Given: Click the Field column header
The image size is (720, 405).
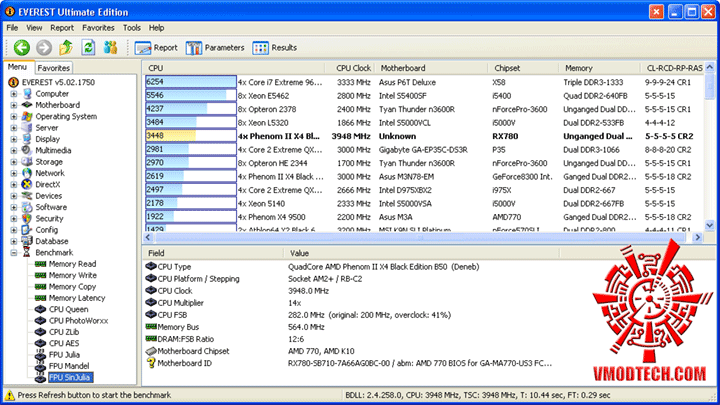Looking at the screenshot, I should (213, 253).
